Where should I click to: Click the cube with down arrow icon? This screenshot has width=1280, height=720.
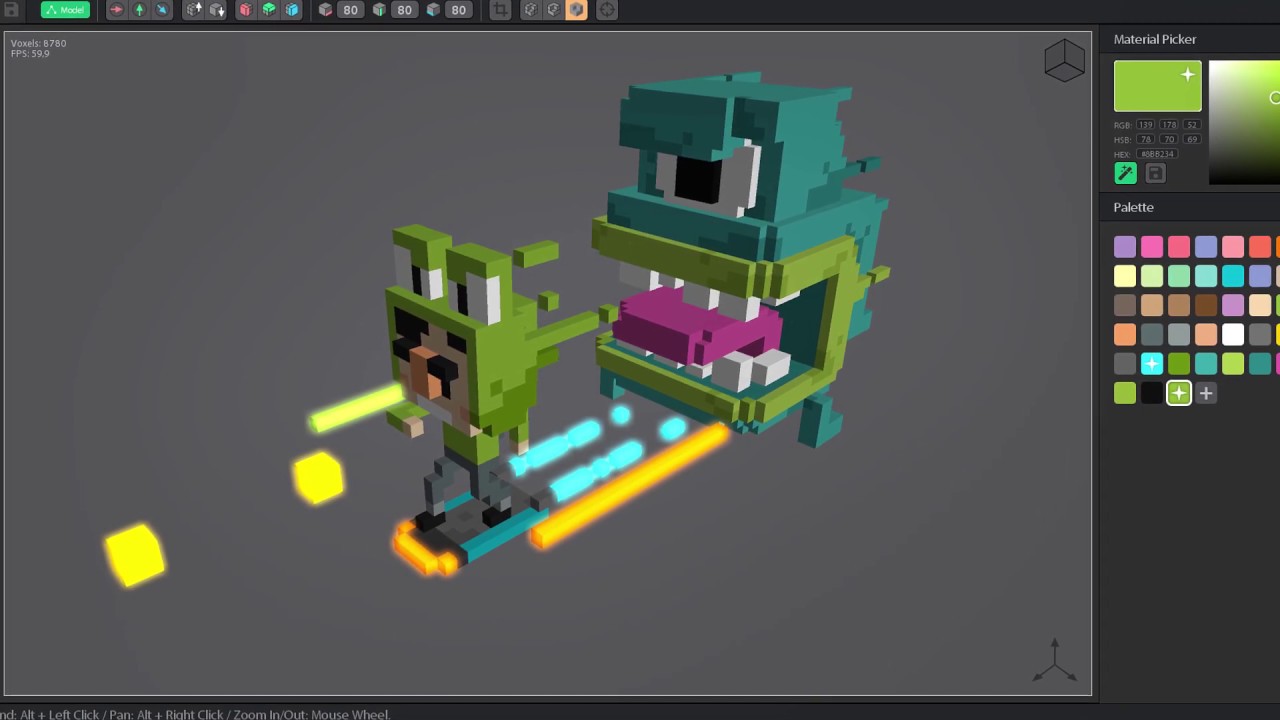[x=217, y=10]
